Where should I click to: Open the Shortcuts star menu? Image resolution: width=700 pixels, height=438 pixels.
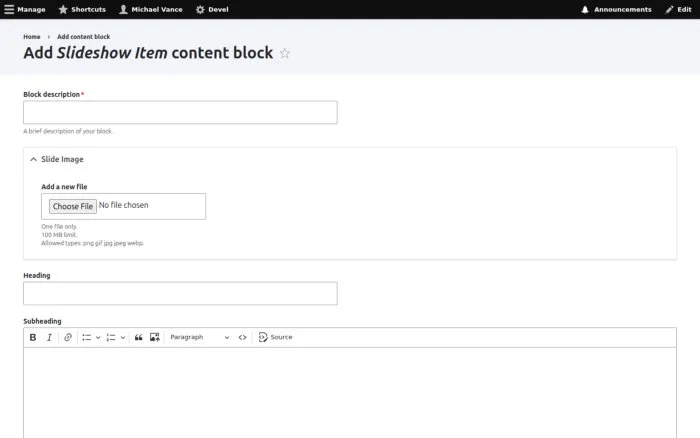[x=82, y=9]
